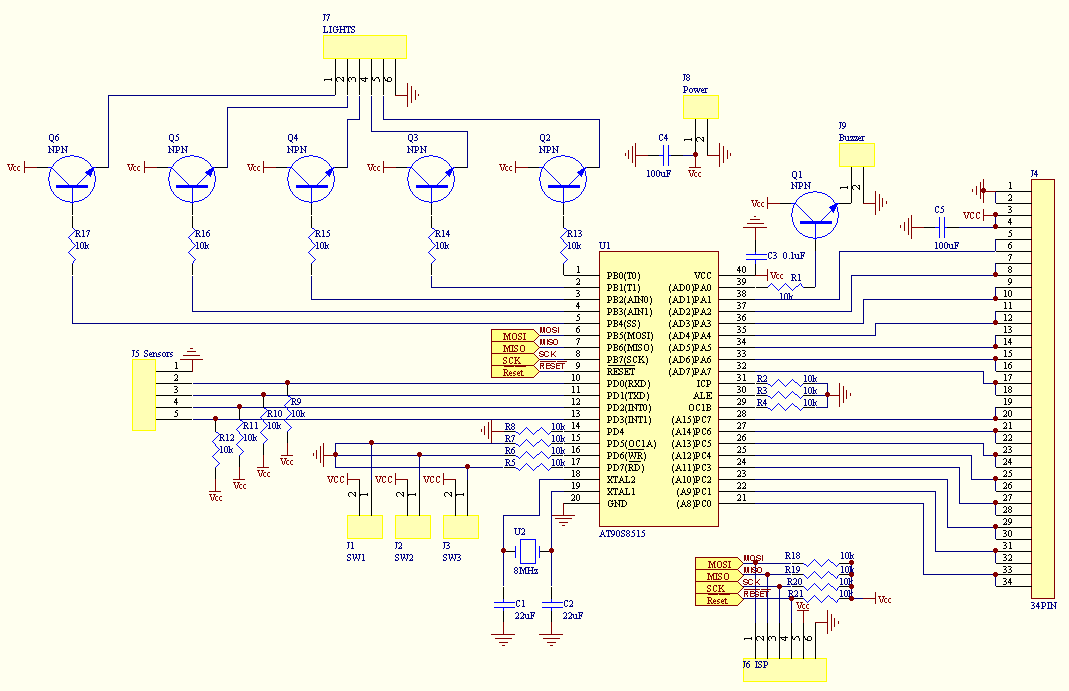Select capacitor C3 0.1uF symbol

coord(755,256)
